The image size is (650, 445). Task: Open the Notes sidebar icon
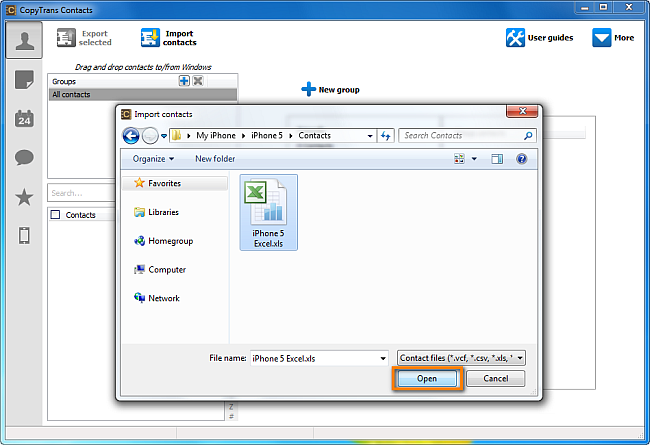coord(24,80)
